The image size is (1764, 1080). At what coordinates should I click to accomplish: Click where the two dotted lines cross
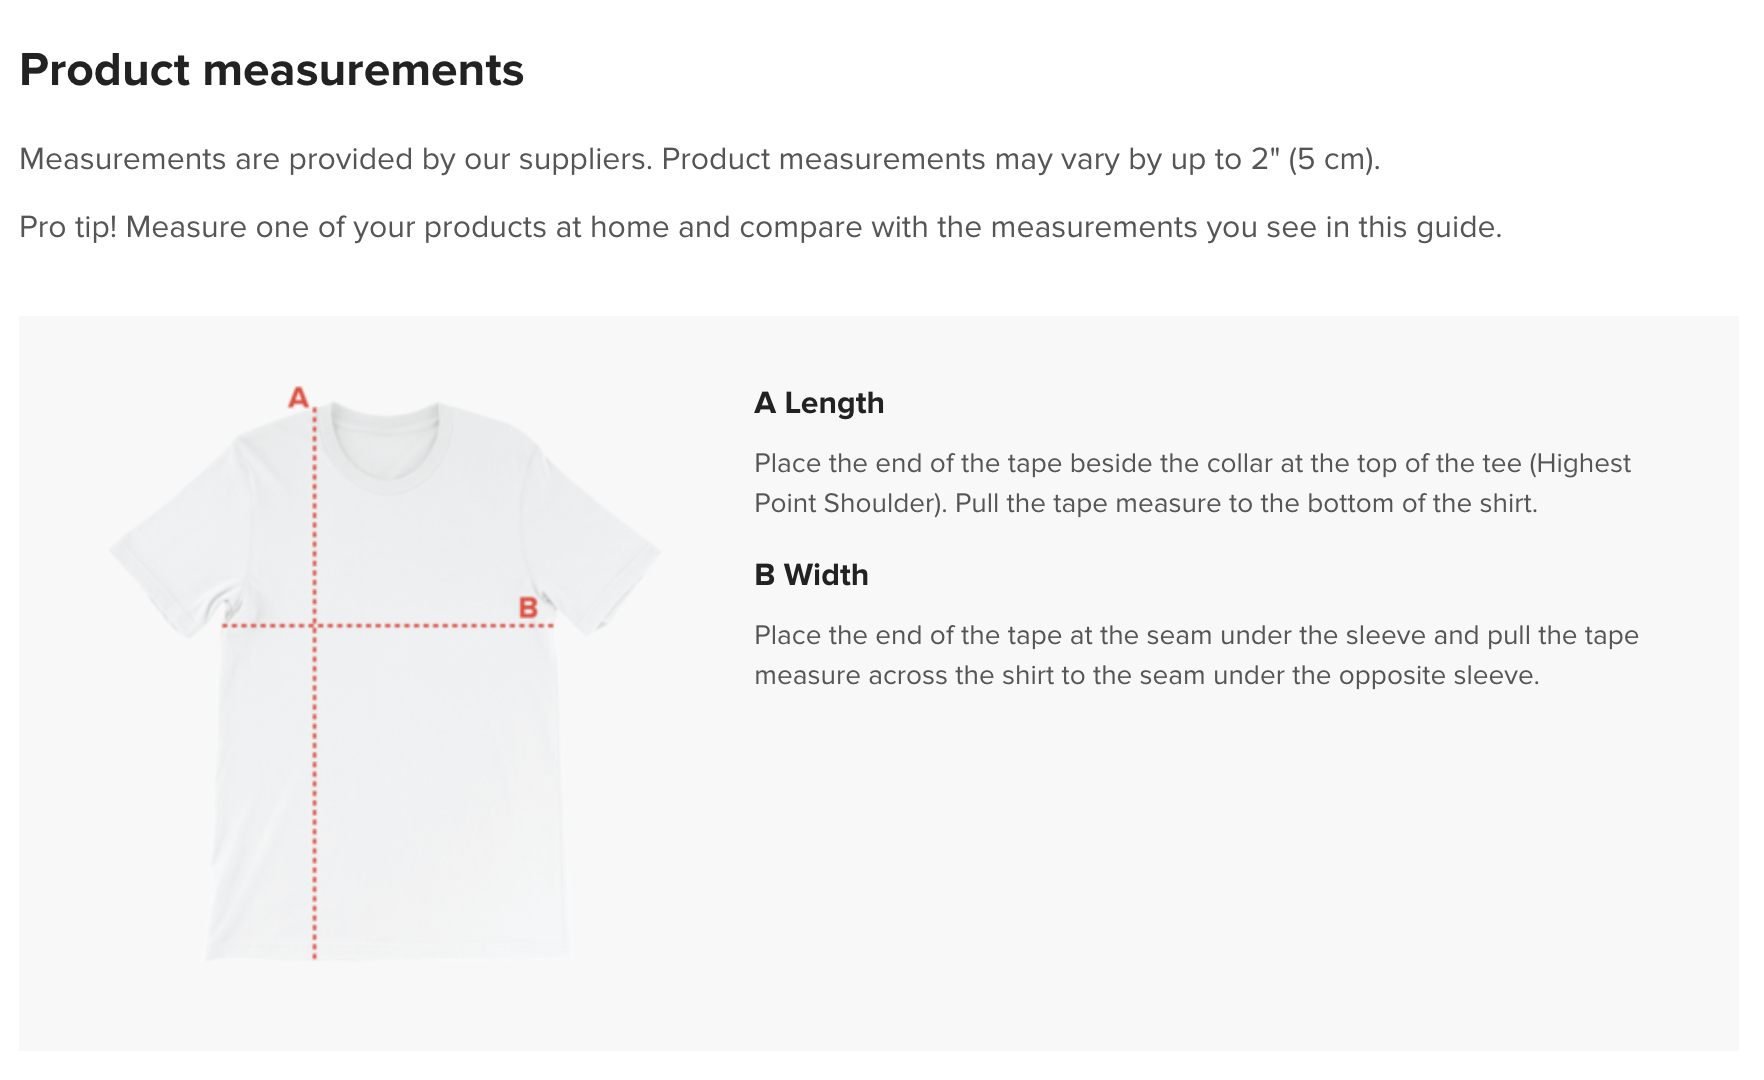(314, 626)
